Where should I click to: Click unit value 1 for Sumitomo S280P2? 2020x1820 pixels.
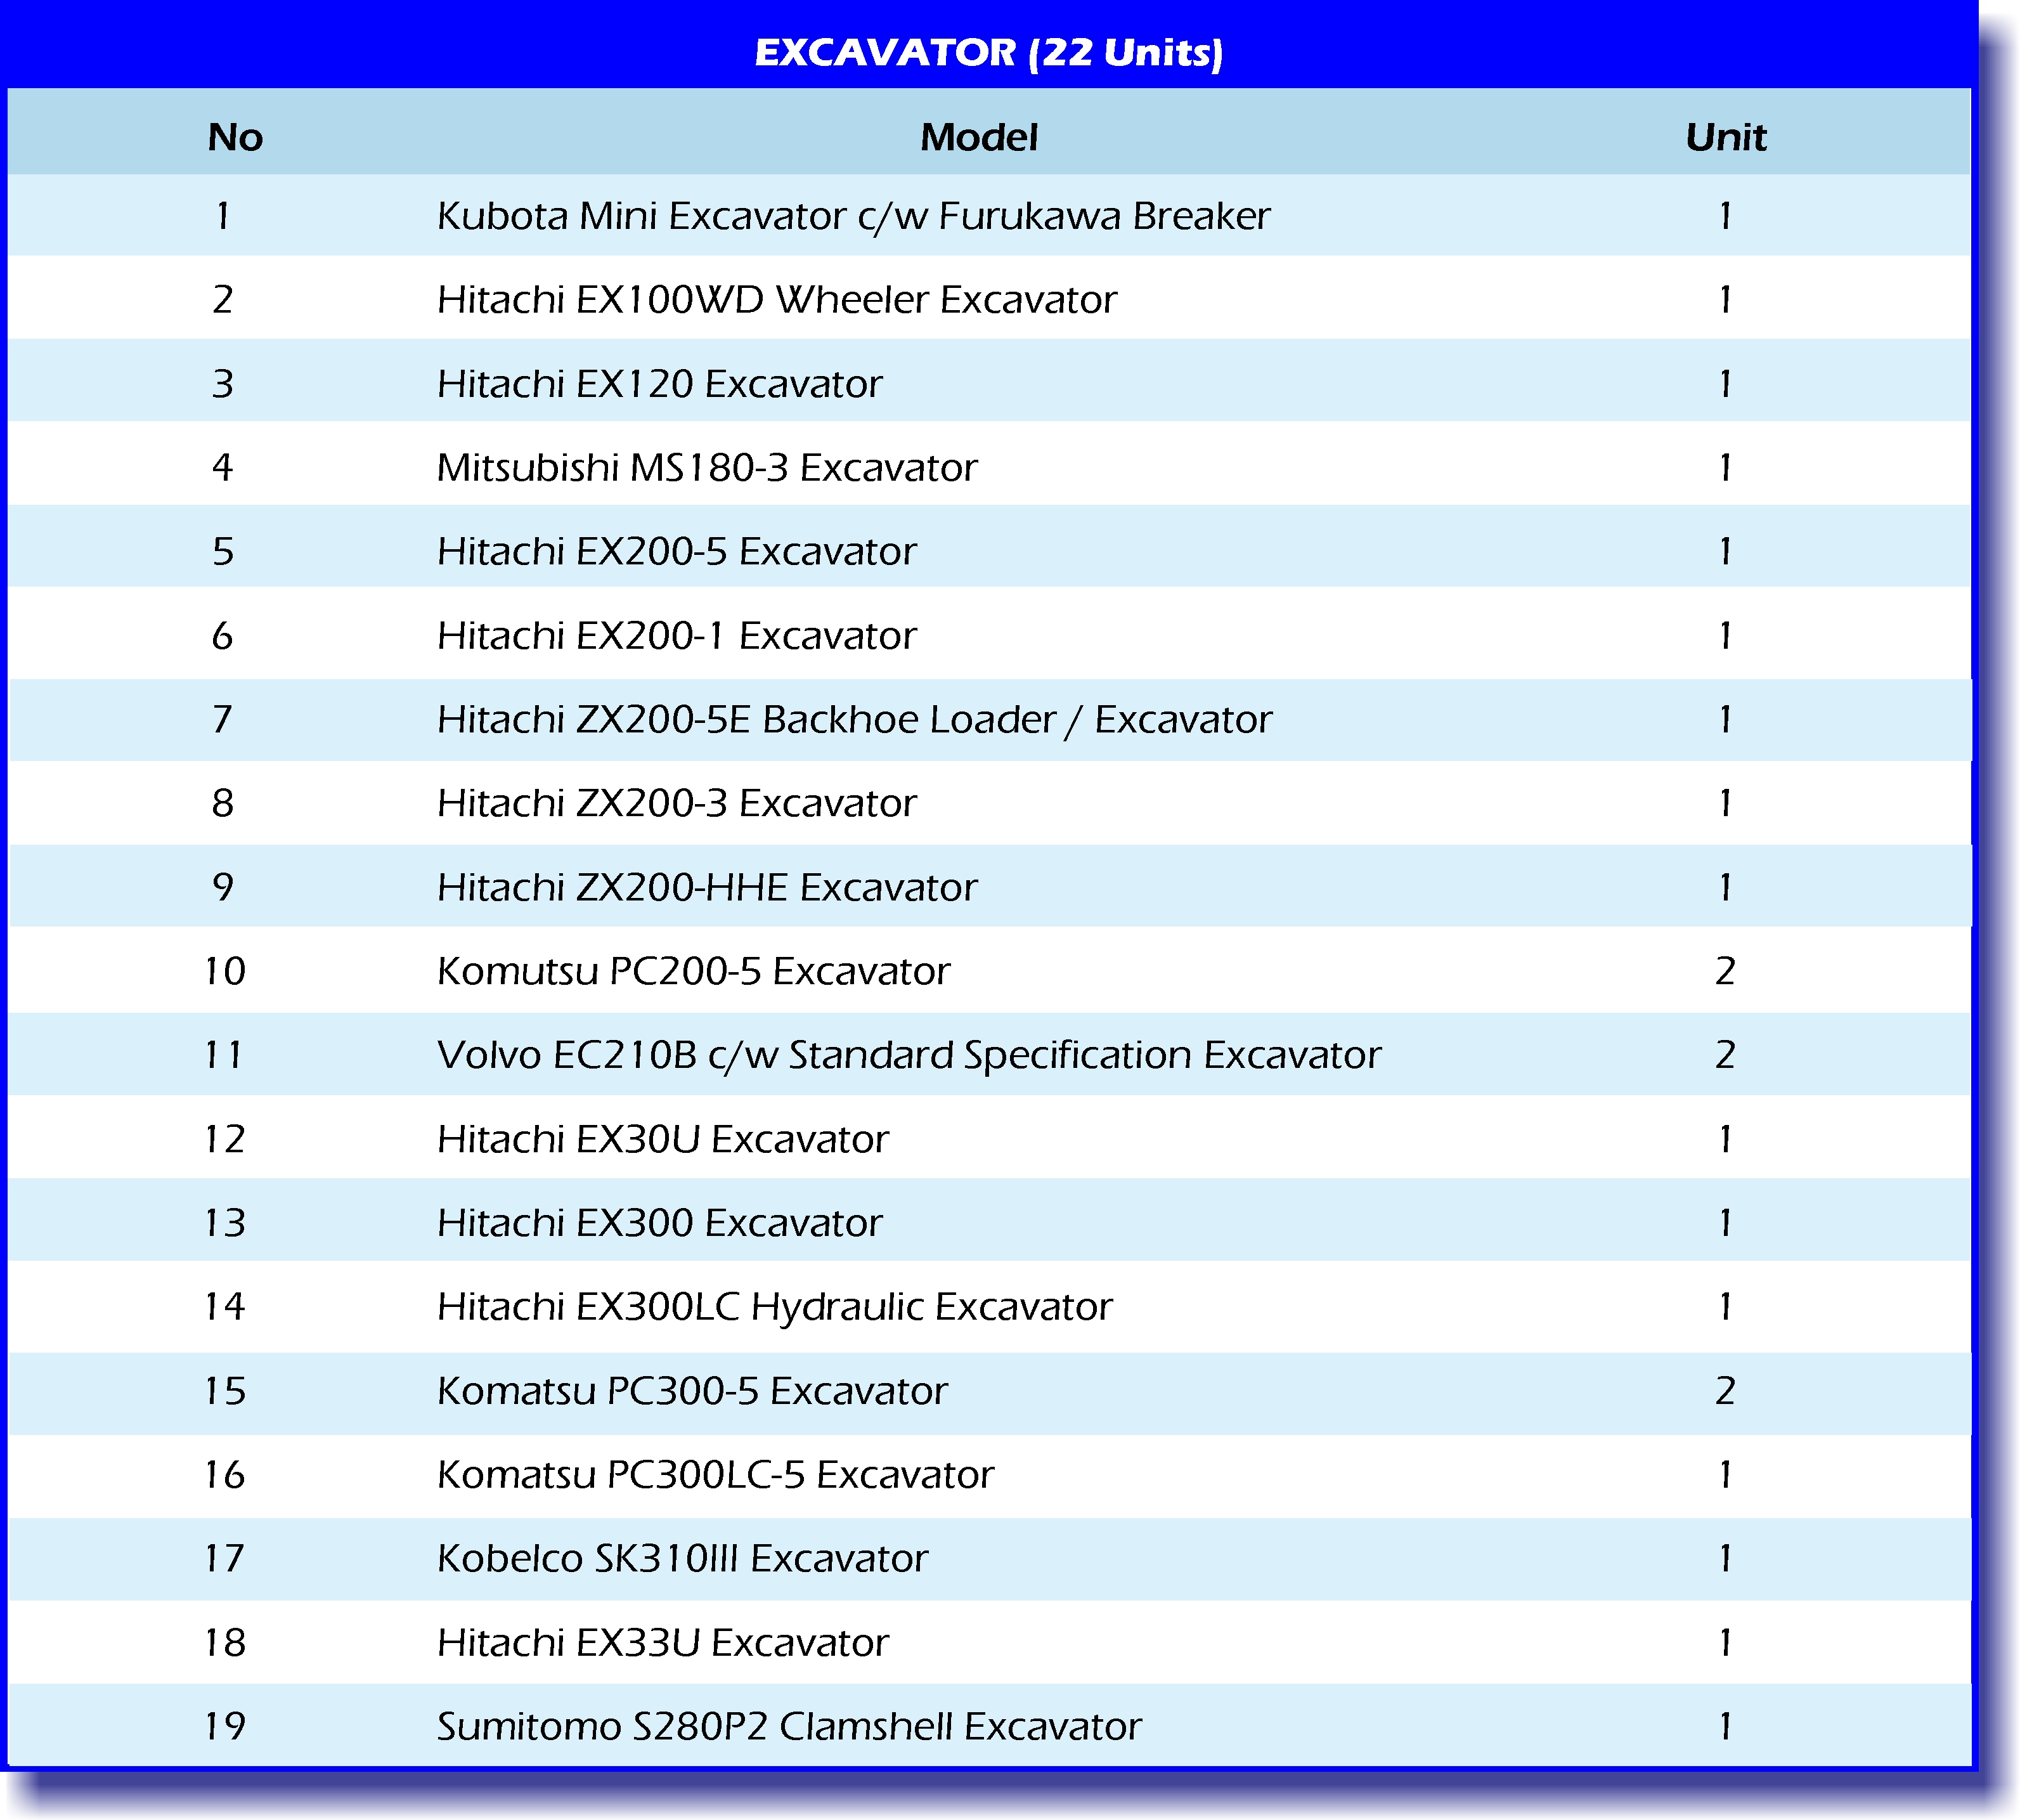tap(1726, 1727)
